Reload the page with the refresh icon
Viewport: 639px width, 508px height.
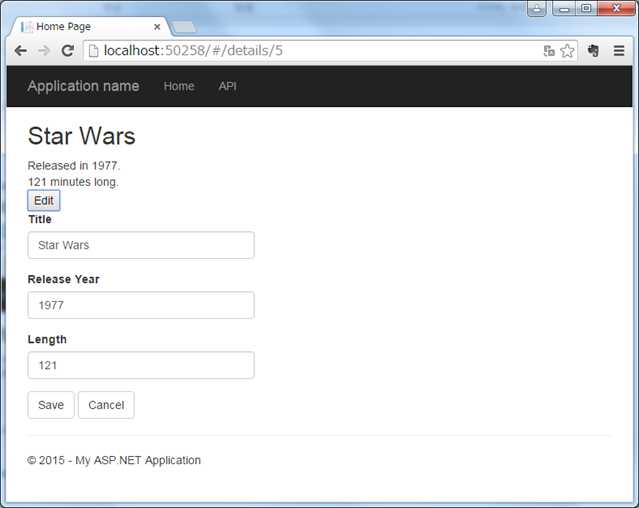click(x=67, y=51)
